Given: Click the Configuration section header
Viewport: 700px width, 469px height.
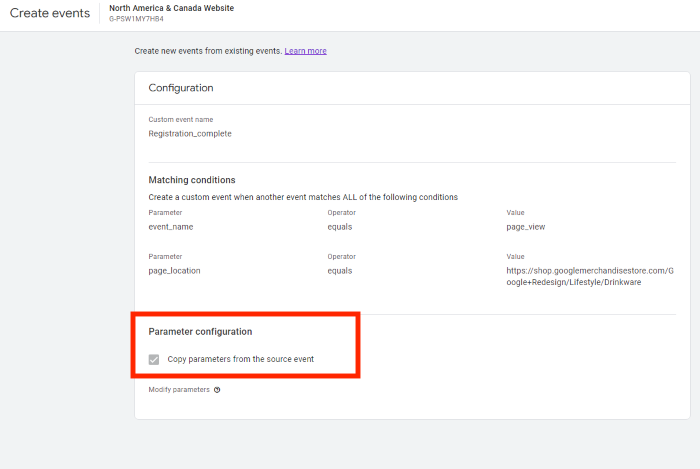Looking at the screenshot, I should point(181,88).
